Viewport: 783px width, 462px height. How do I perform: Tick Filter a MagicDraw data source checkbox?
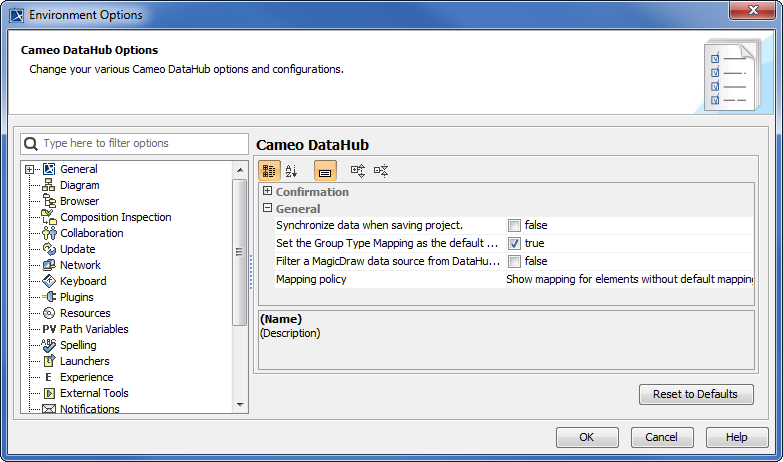click(514, 261)
